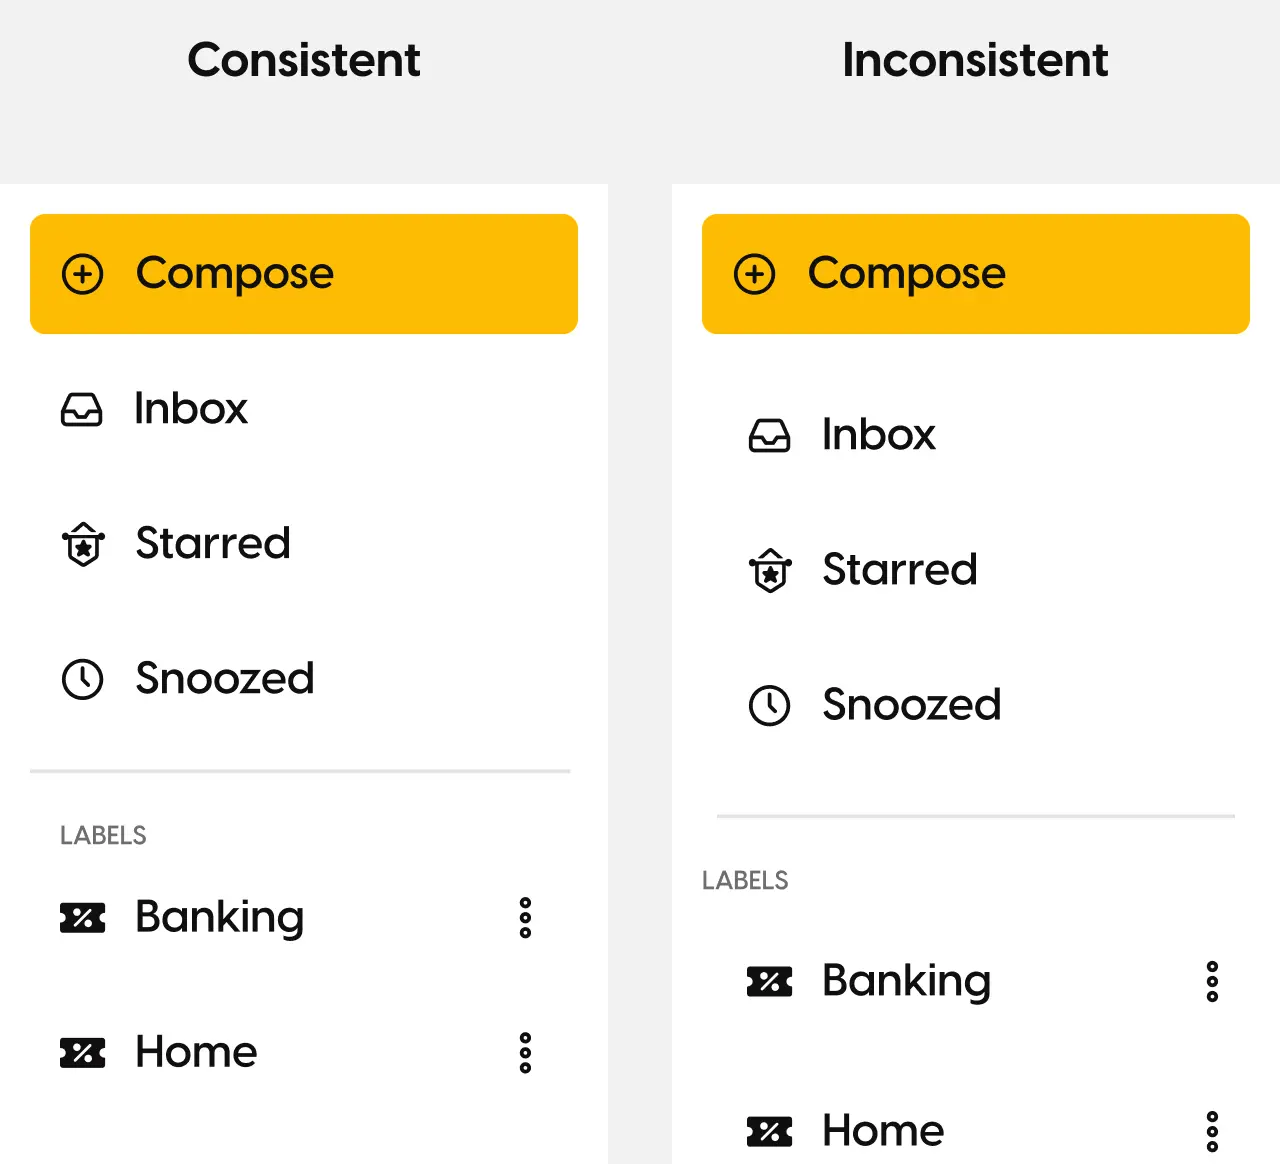This screenshot has height=1164, width=1280.
Task: Click the Compose button in Inconsistent panel
Action: [x=975, y=273]
